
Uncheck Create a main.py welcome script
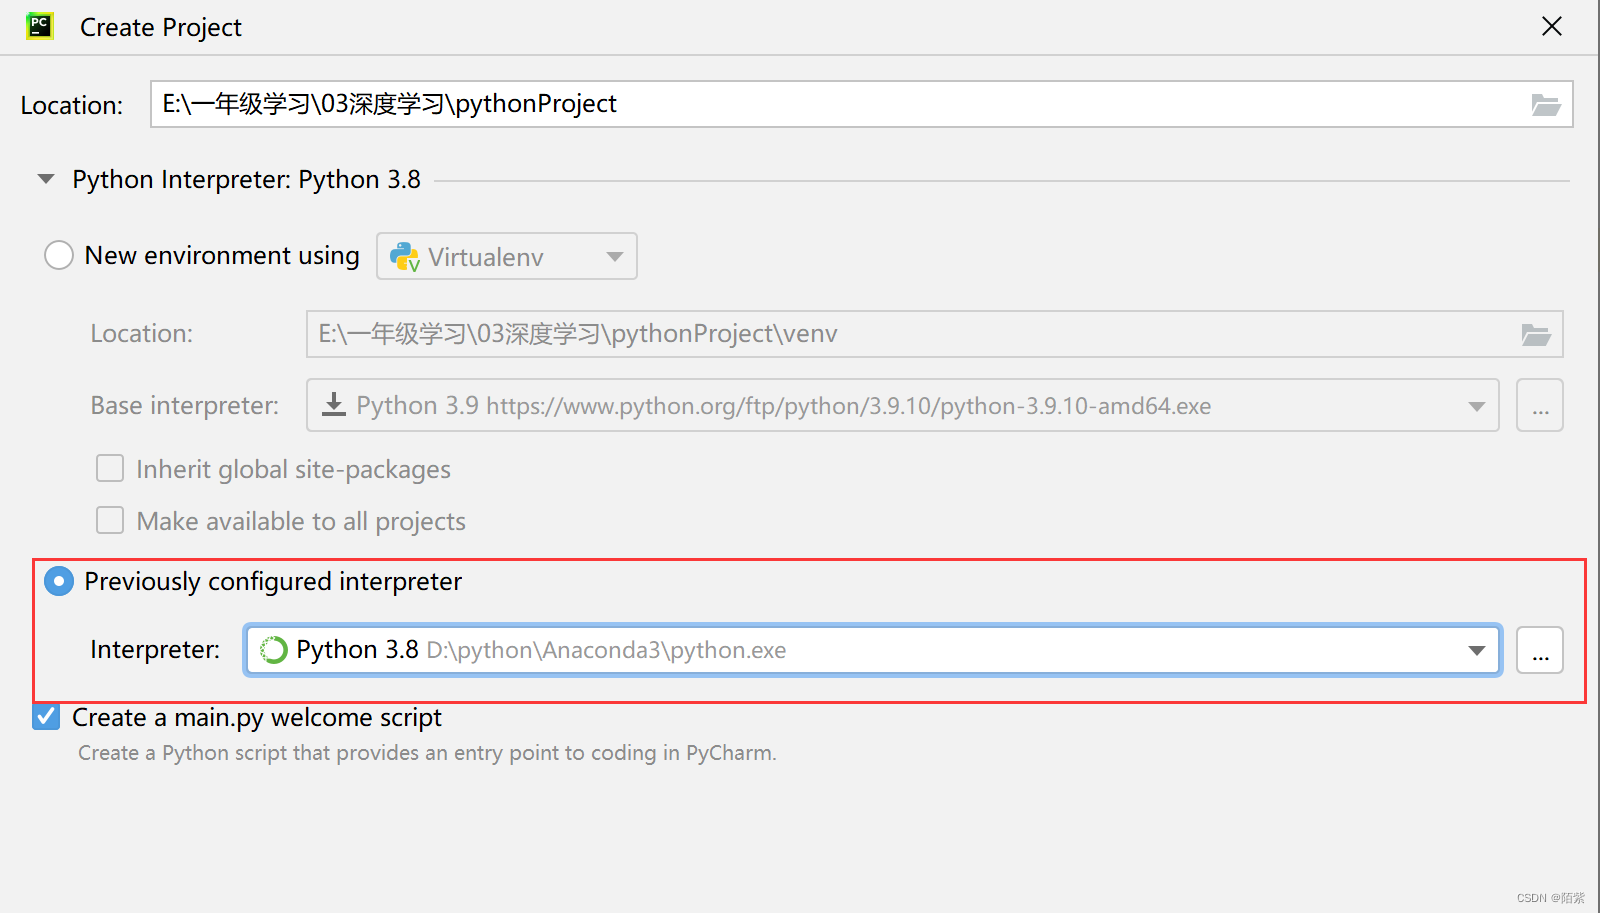coord(45,717)
